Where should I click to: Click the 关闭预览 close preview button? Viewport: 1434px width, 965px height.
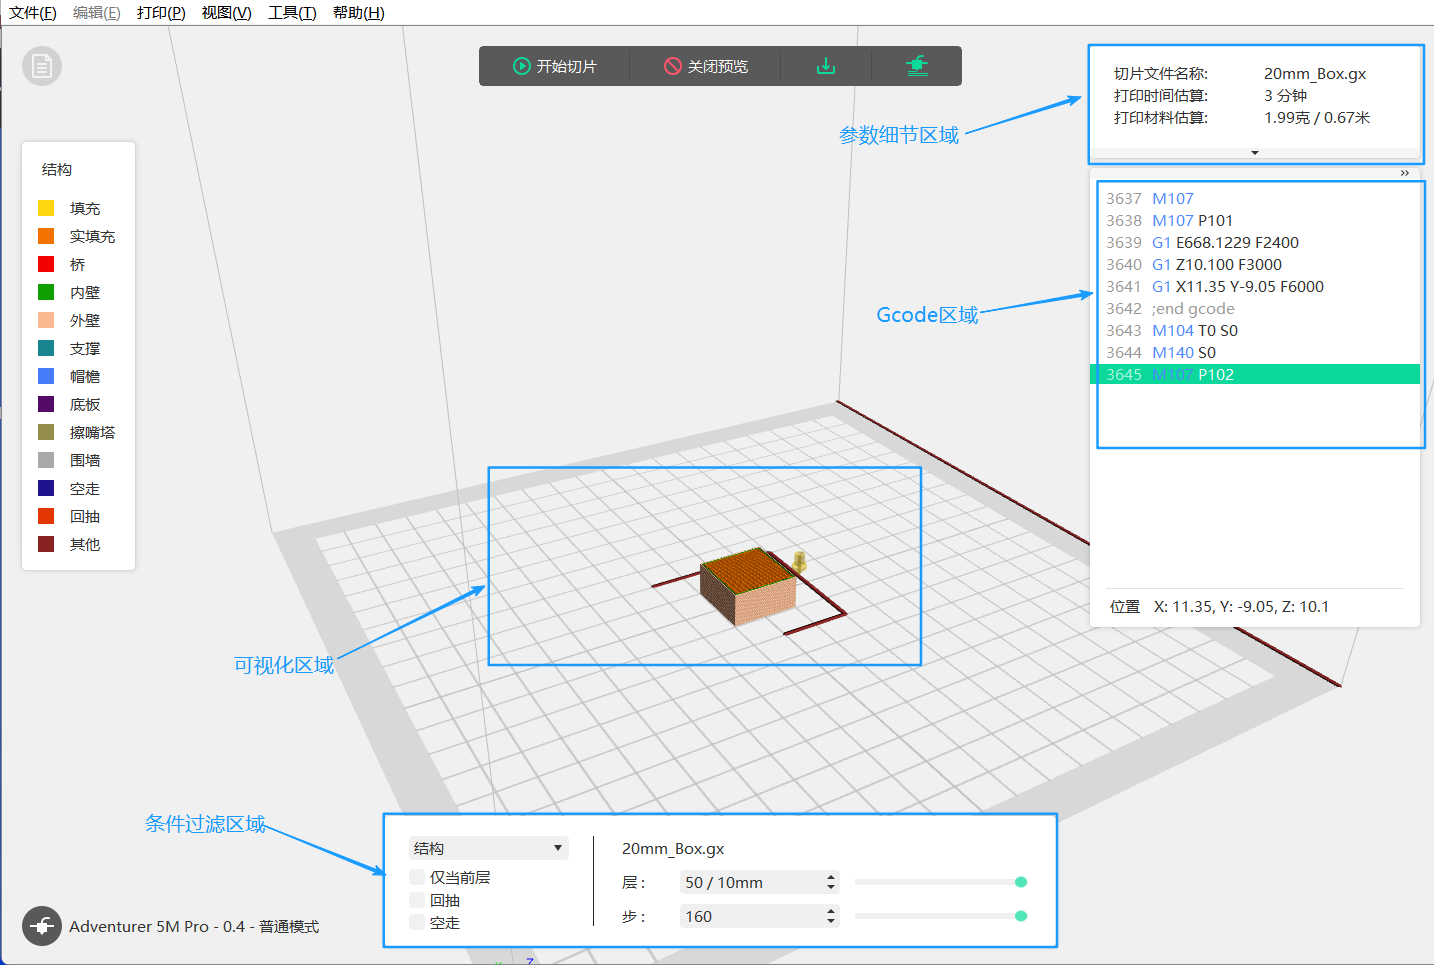coord(706,66)
